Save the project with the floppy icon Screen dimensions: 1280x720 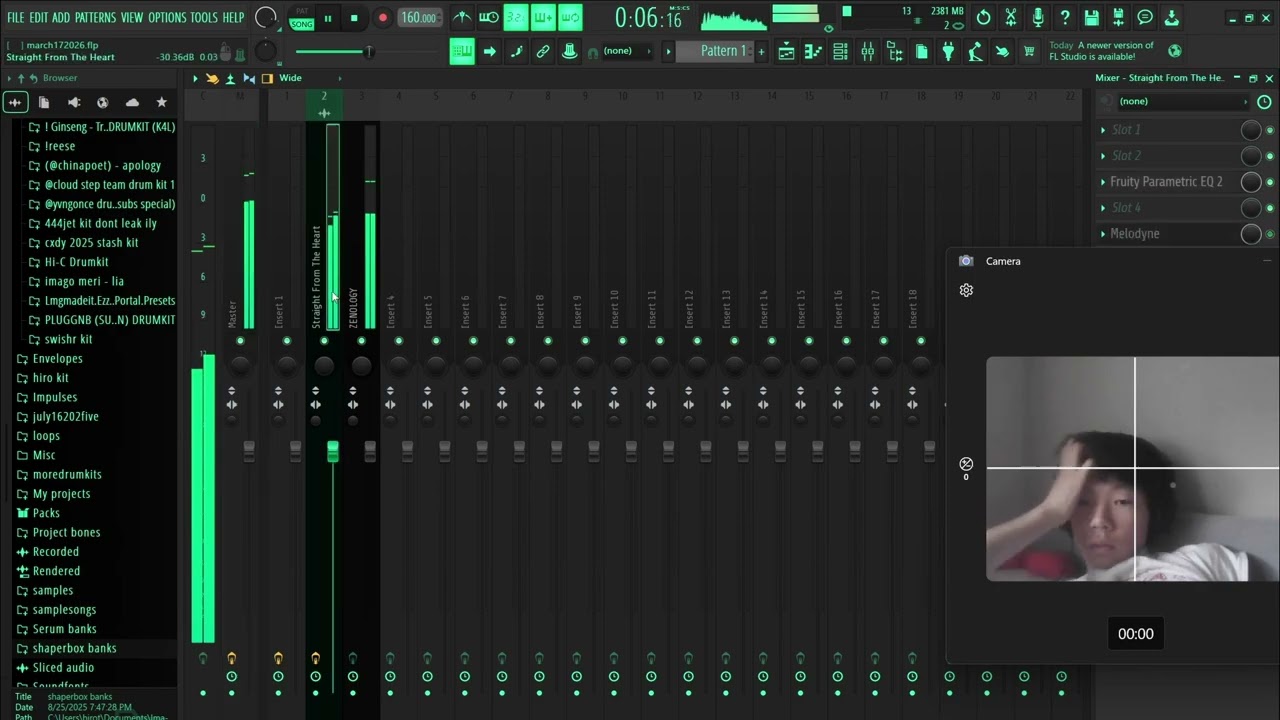pyautogui.click(x=1092, y=18)
